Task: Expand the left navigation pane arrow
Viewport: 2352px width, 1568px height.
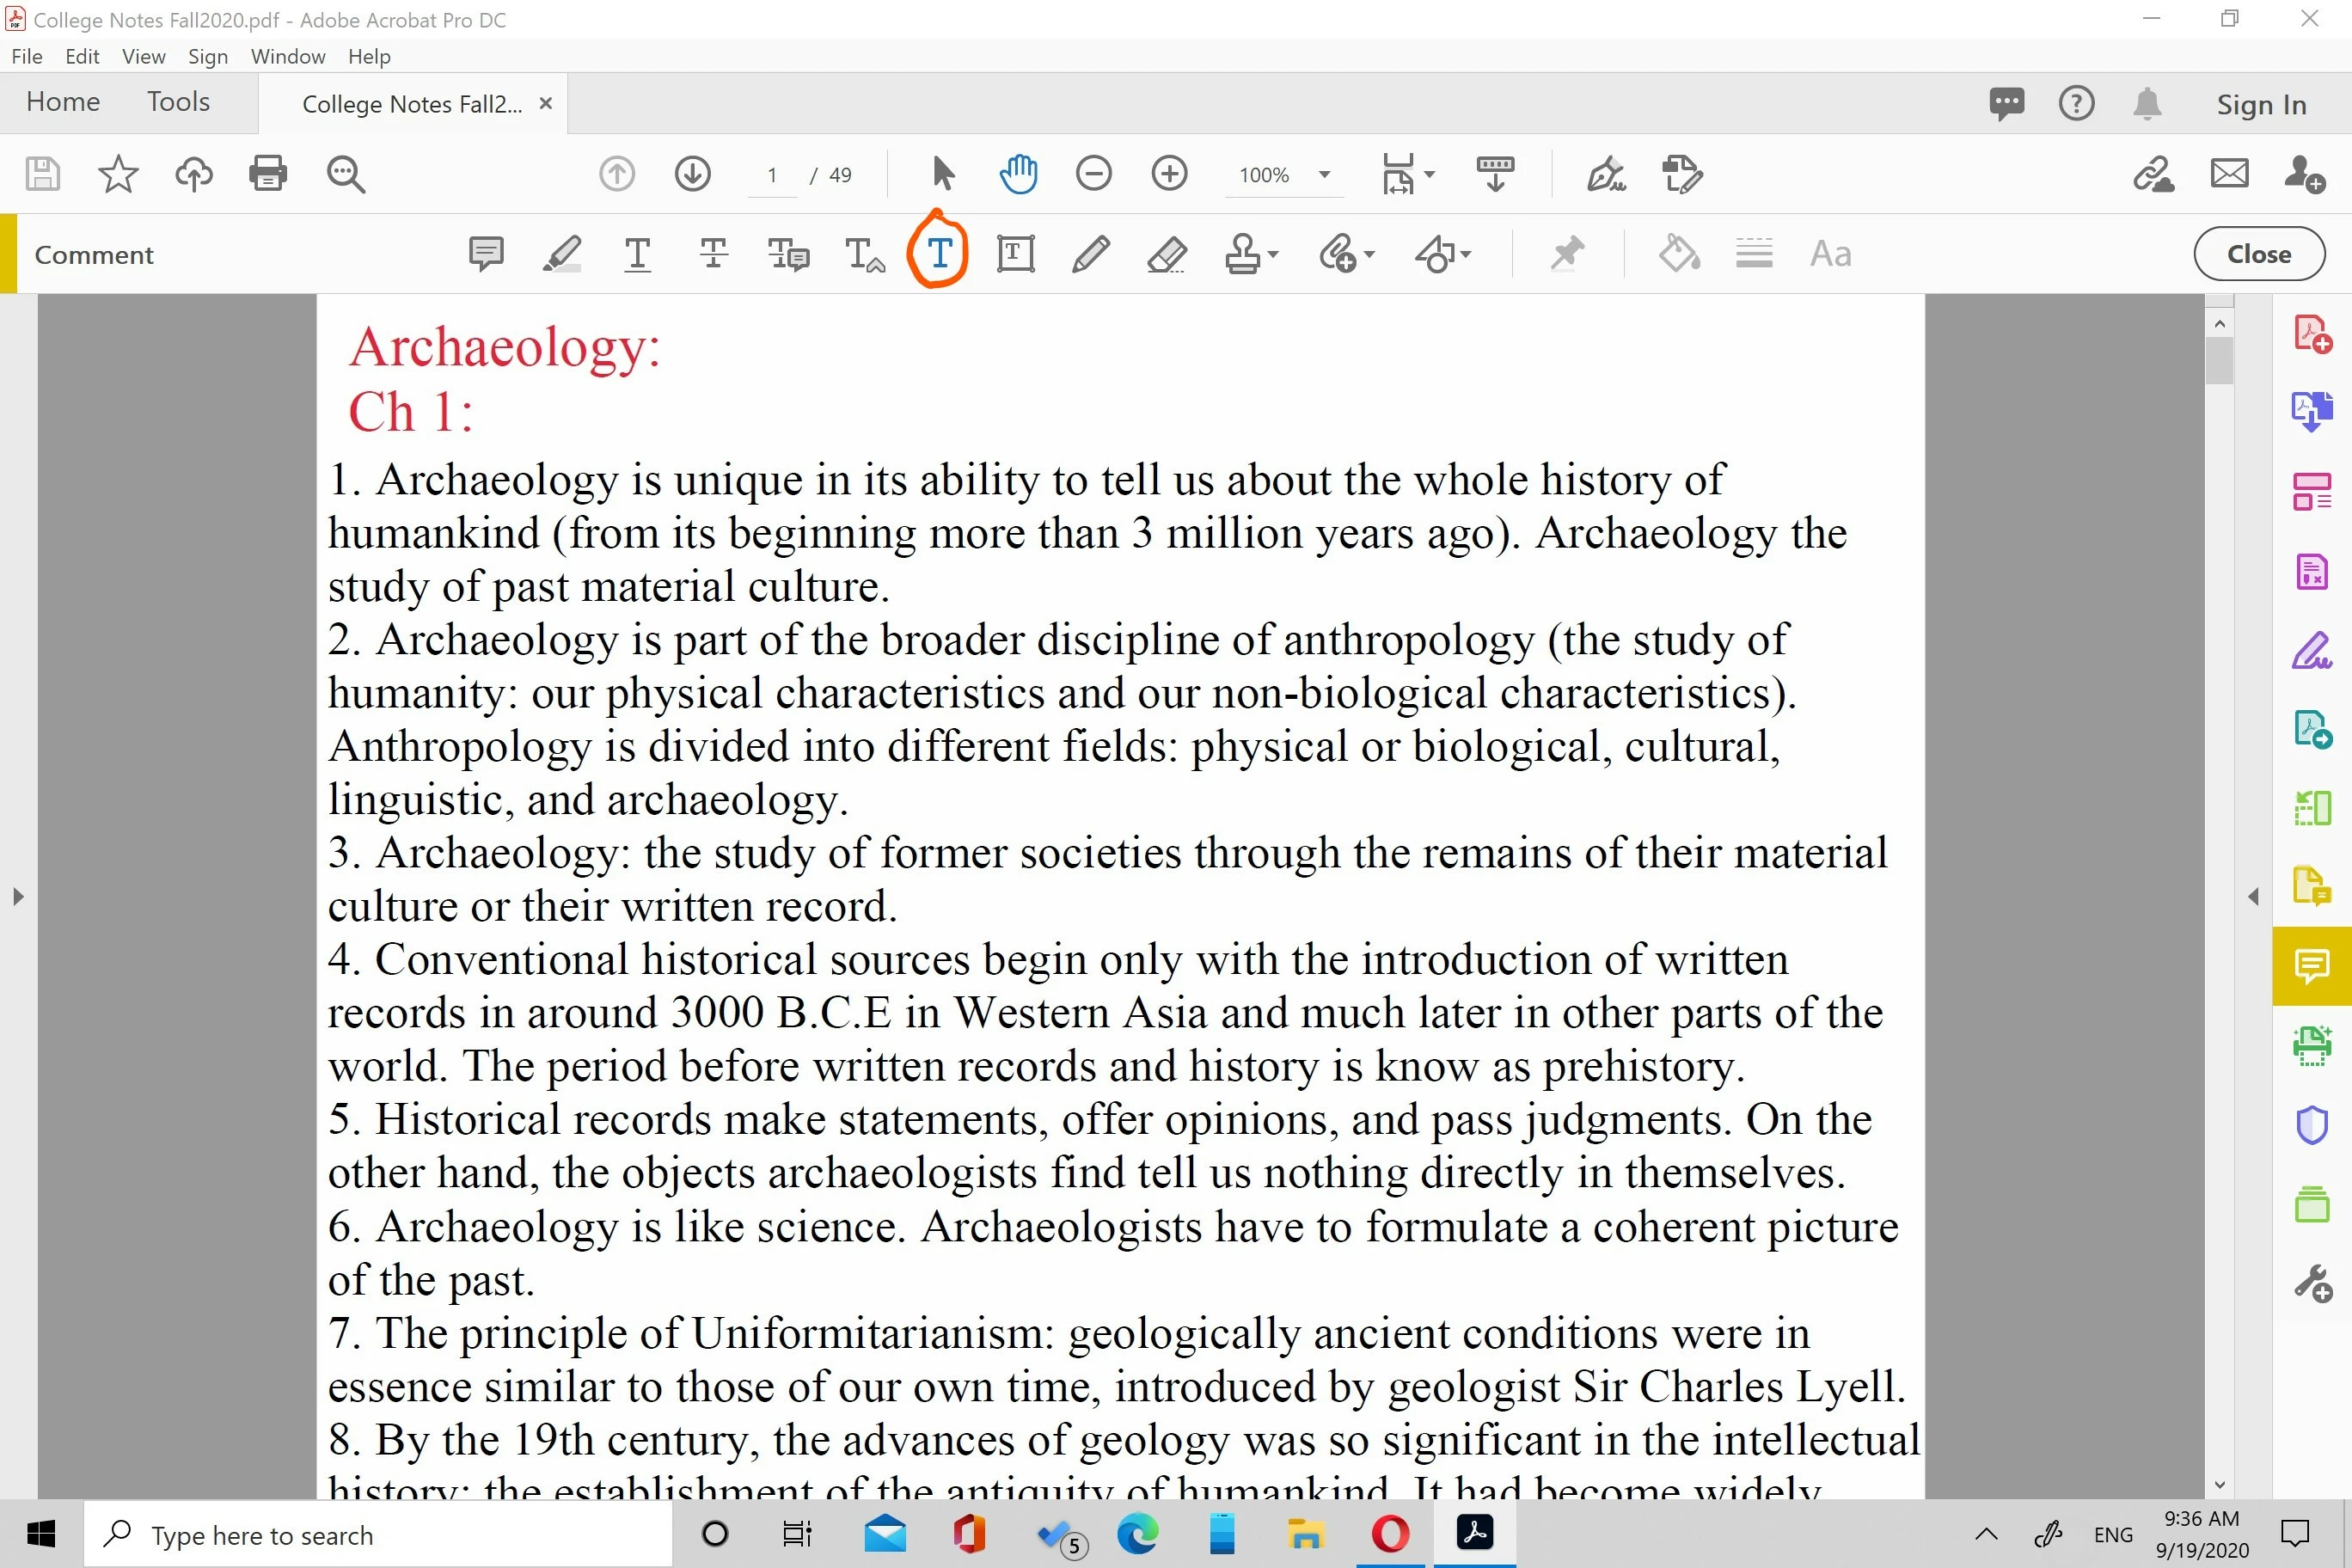Action: [17, 896]
